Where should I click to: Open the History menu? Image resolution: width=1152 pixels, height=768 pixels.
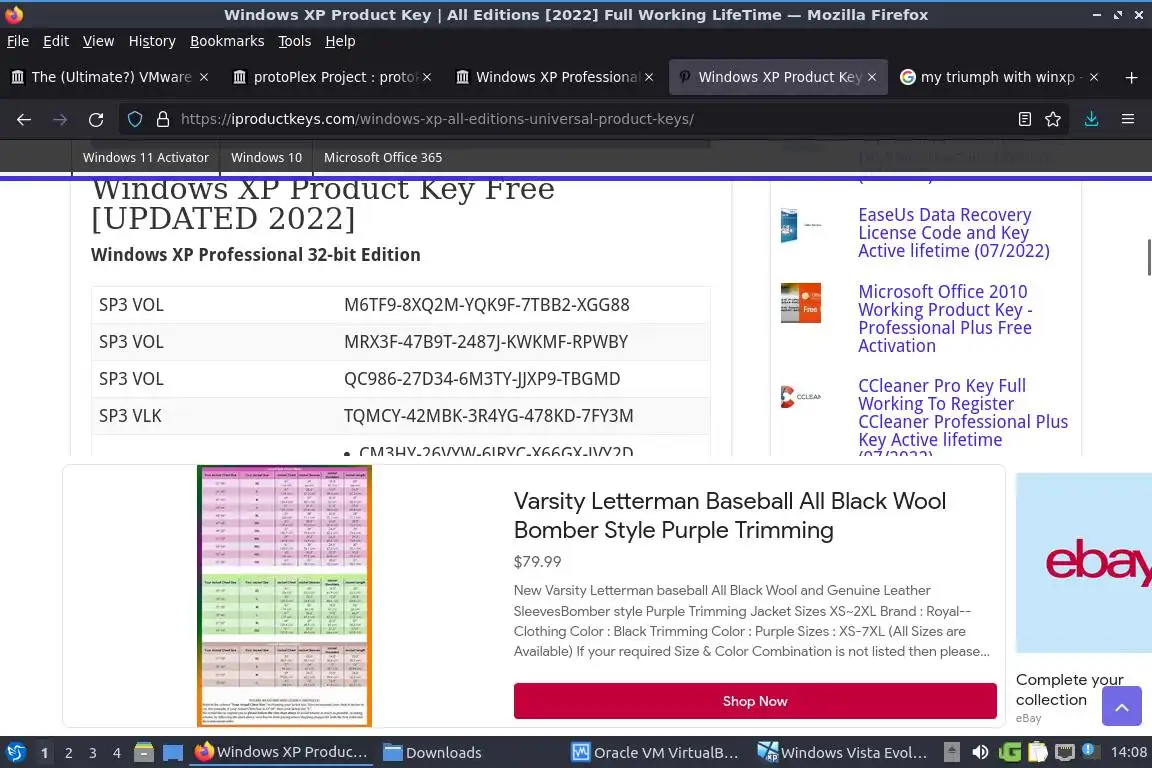click(x=152, y=41)
